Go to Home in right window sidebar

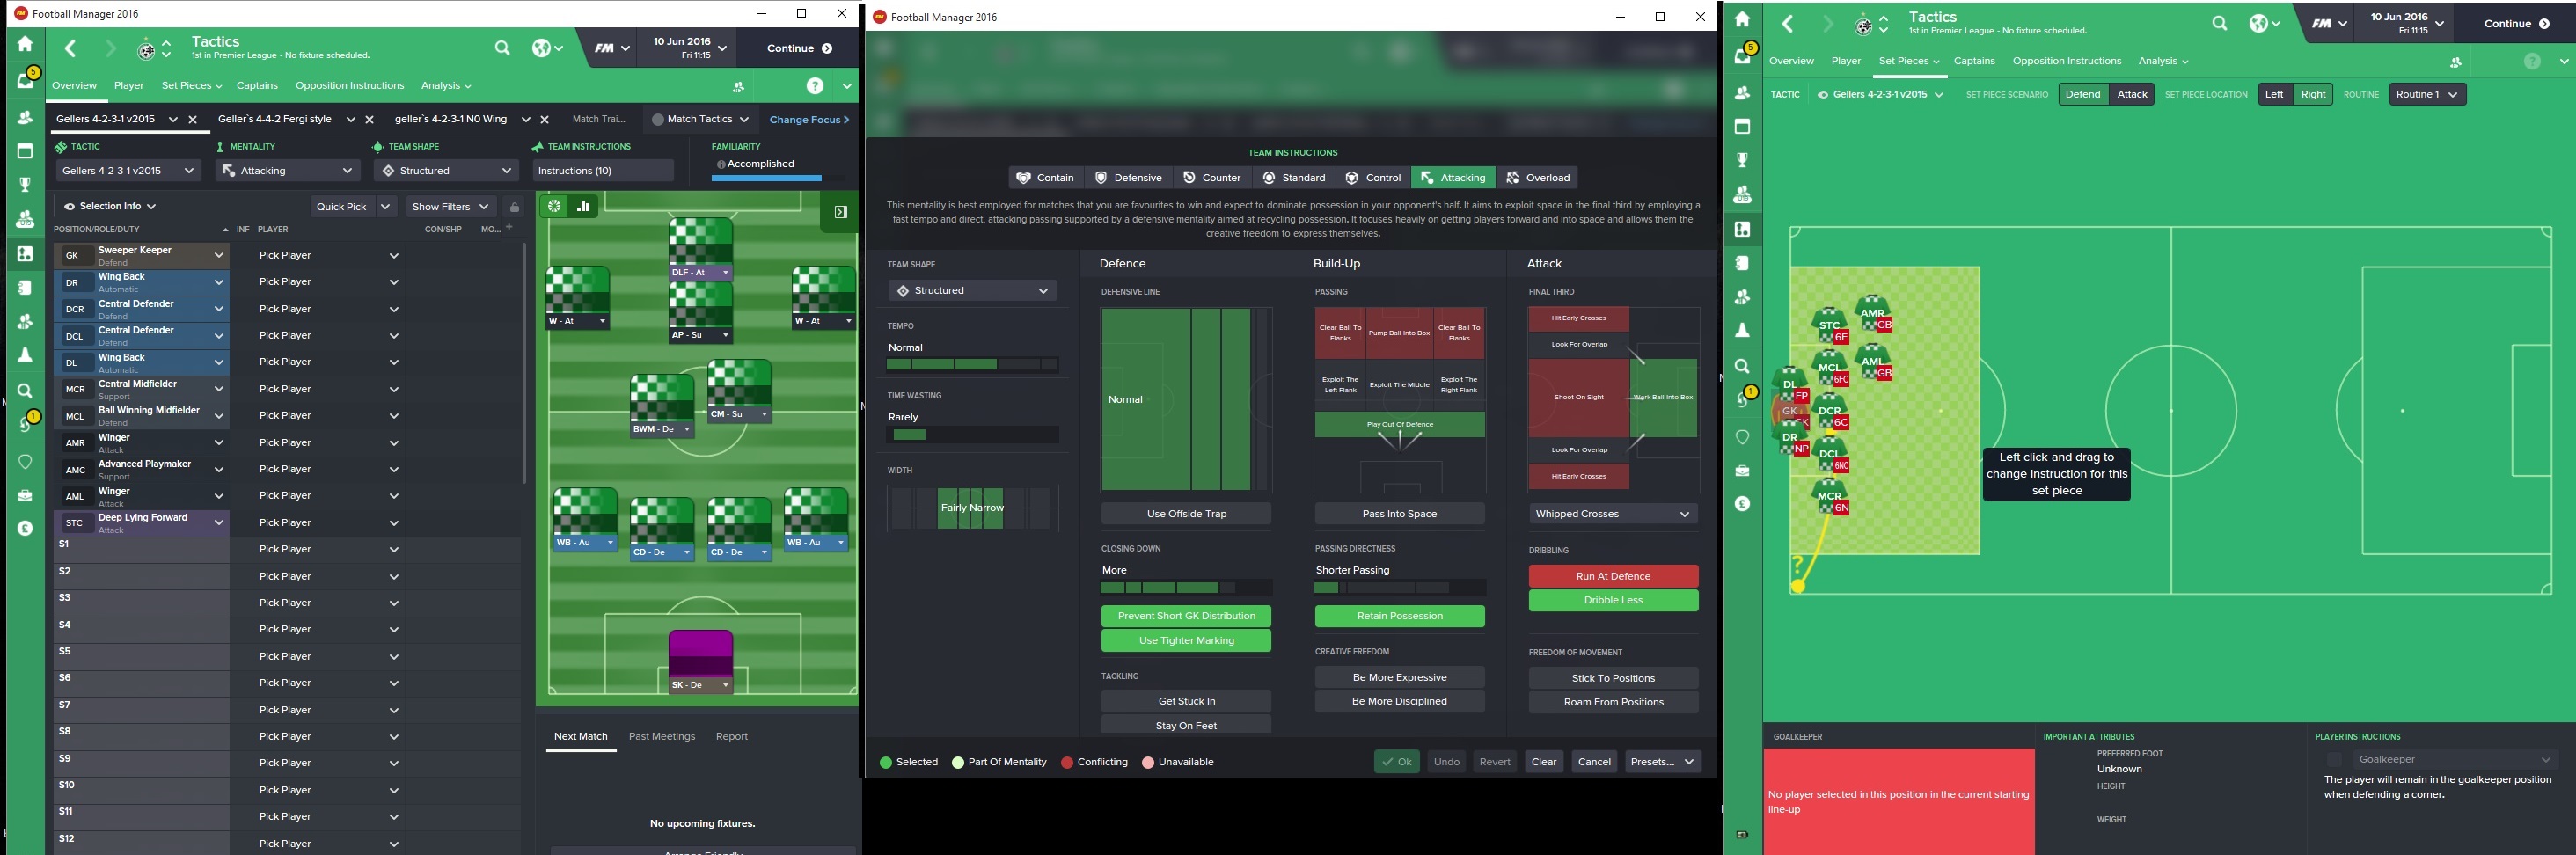pos(1742,19)
